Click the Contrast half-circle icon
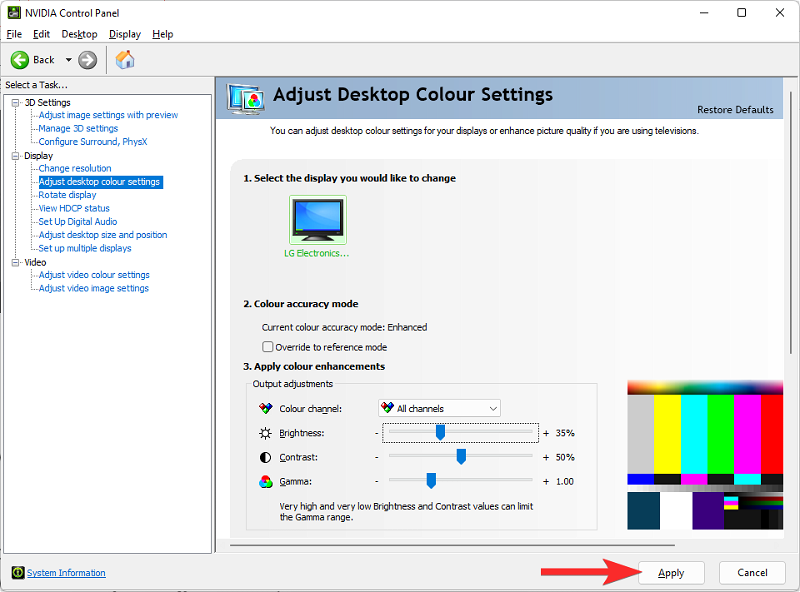The height and width of the screenshot is (592, 800). 263,456
